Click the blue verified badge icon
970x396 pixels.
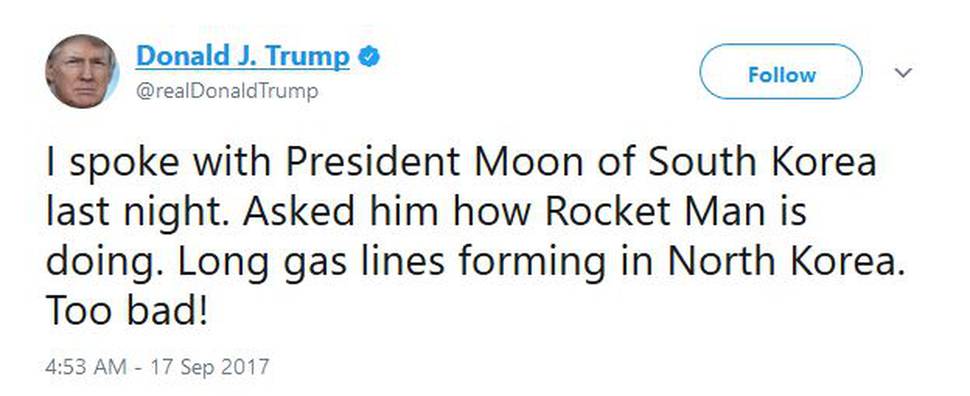tap(369, 57)
